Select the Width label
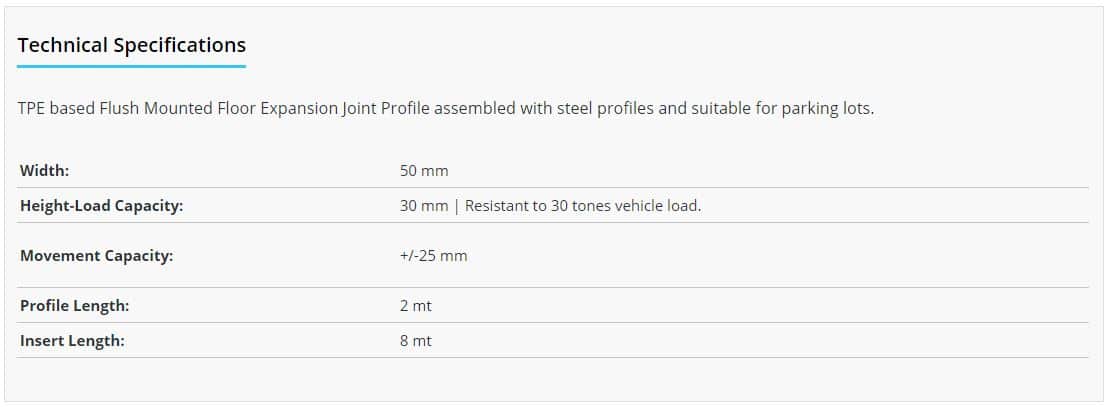1110x407 pixels. 45,171
